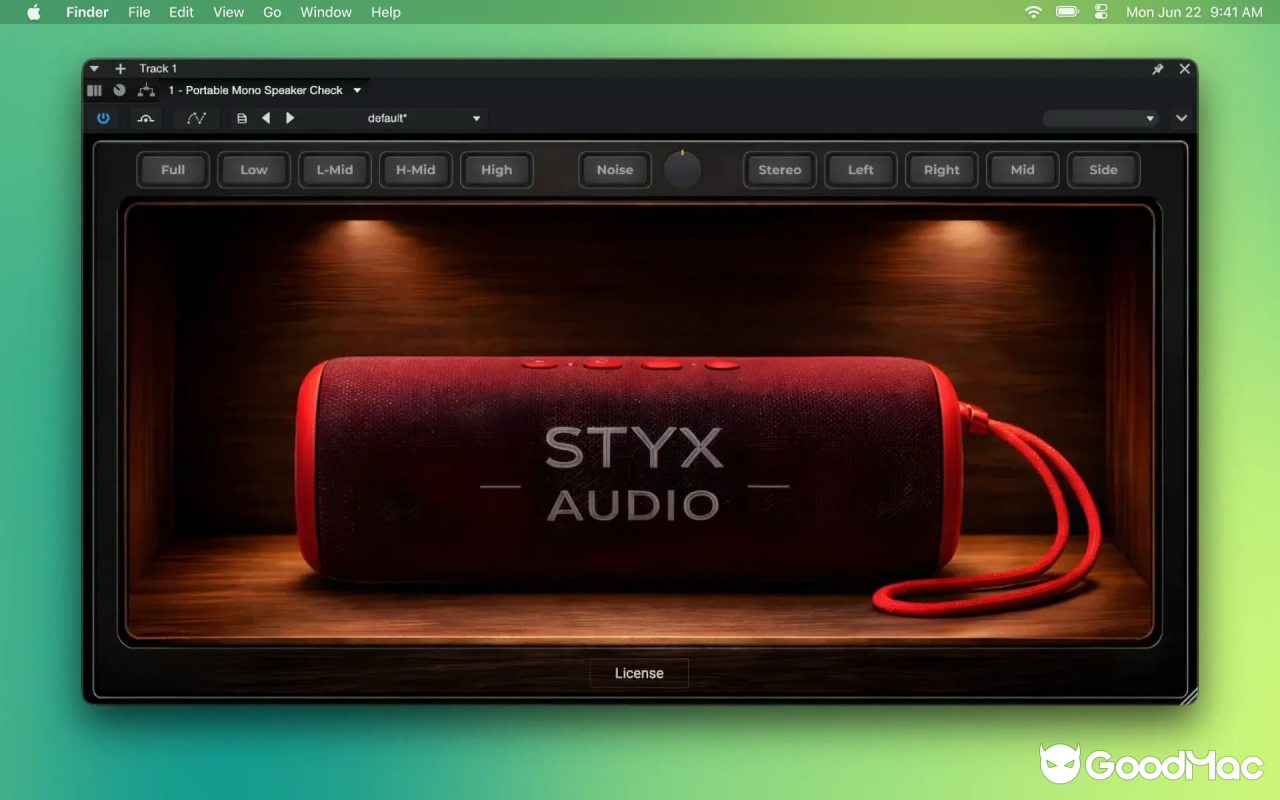
Task: Click the round dial icon in header
Action: tap(119, 90)
